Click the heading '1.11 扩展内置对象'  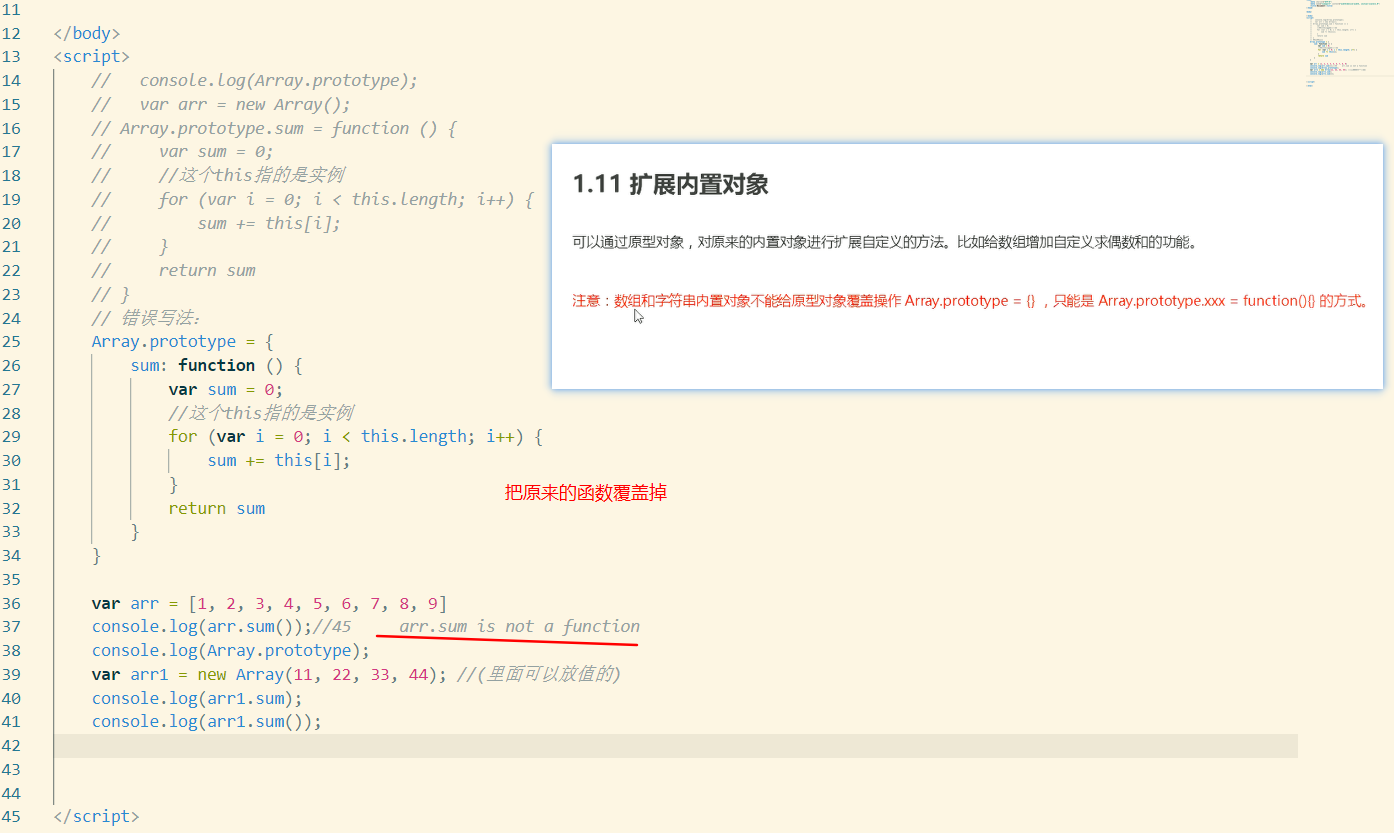(x=670, y=185)
